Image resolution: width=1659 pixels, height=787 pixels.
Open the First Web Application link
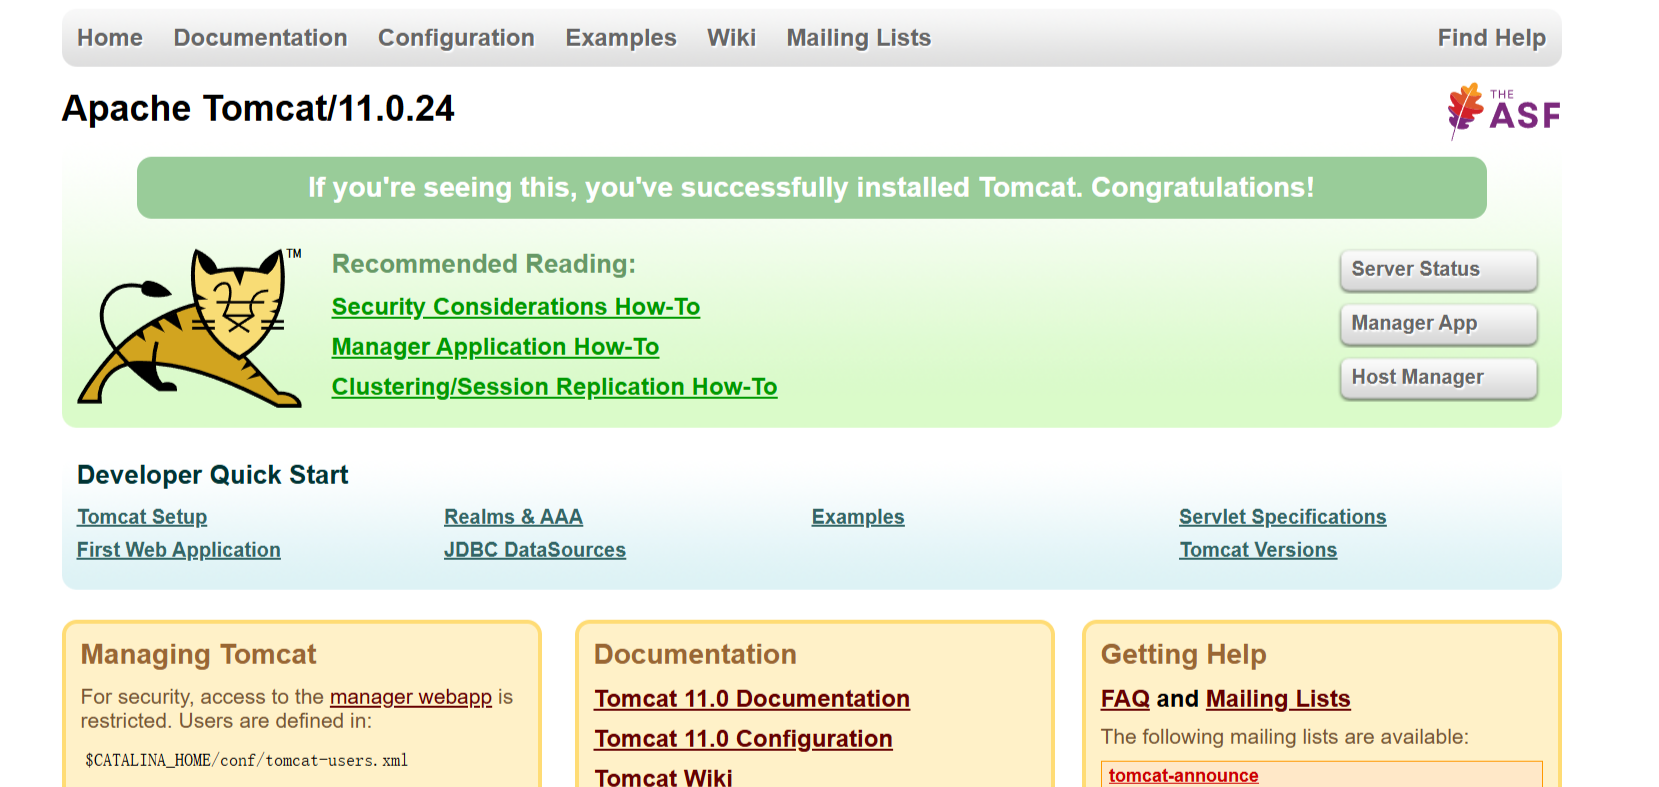pyautogui.click(x=179, y=550)
